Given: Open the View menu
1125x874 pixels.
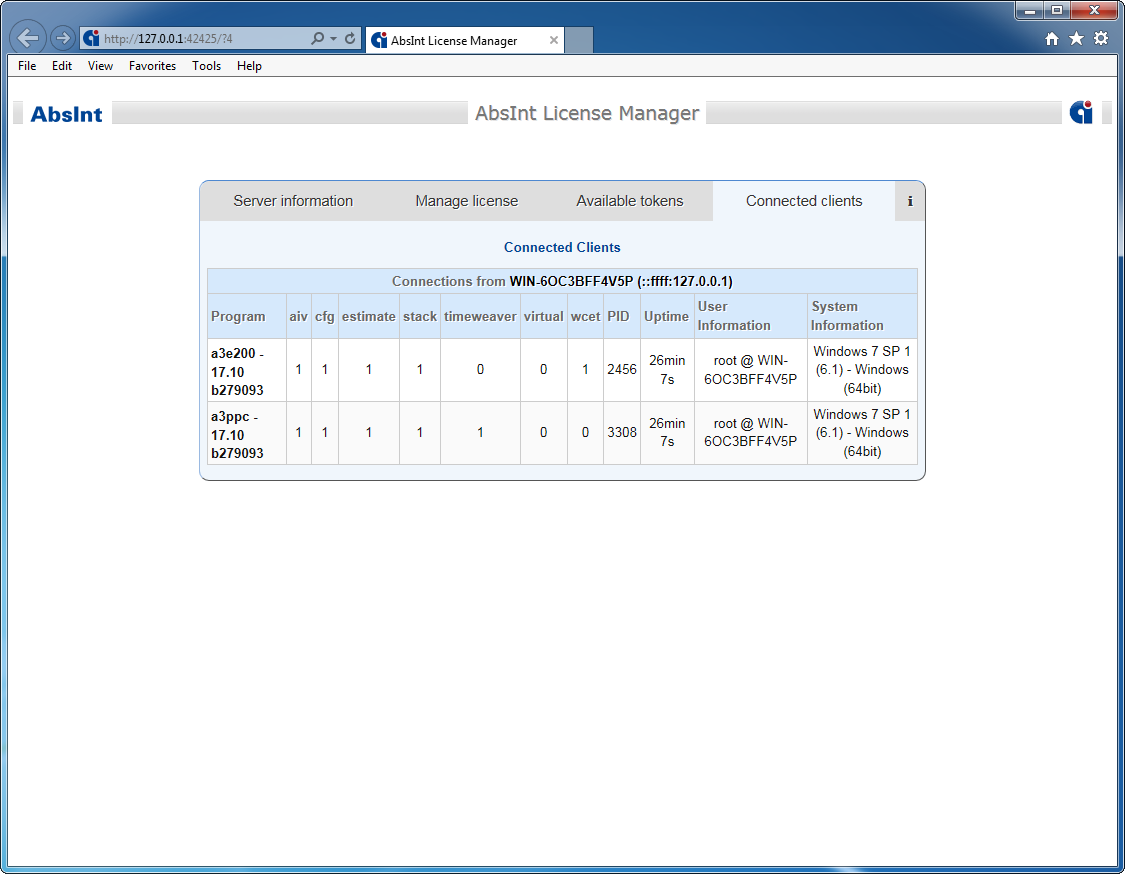Looking at the screenshot, I should (x=100, y=66).
